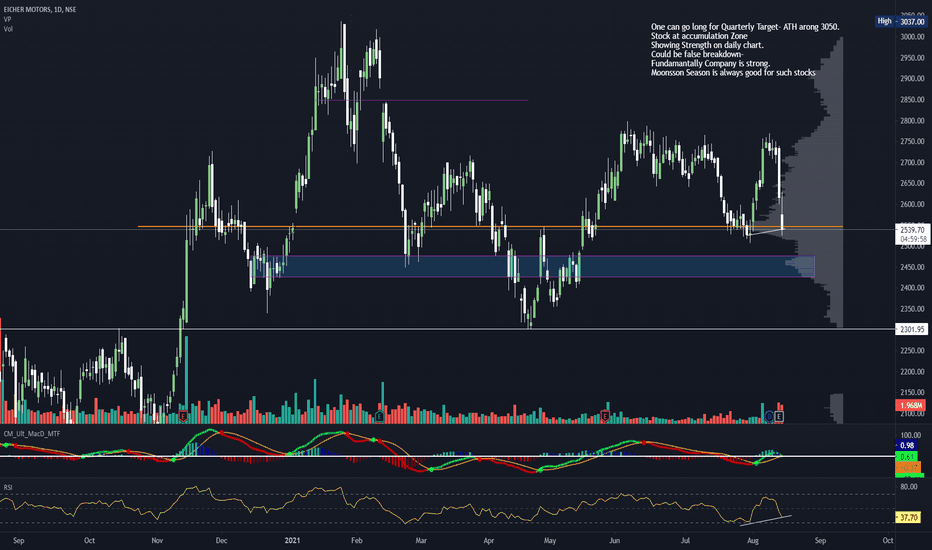932x550 pixels.
Task: Click the 2750.00 price axis label
Action: click(x=912, y=142)
